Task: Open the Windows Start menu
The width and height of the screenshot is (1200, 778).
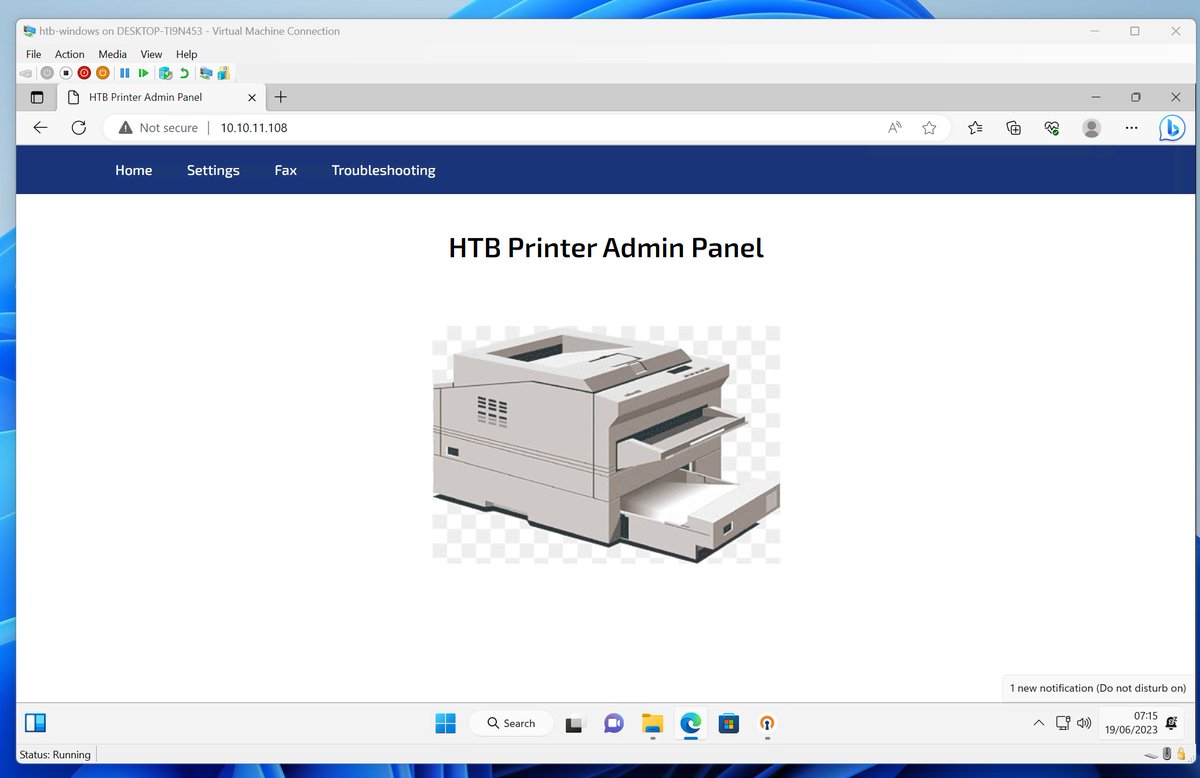Action: (445, 723)
